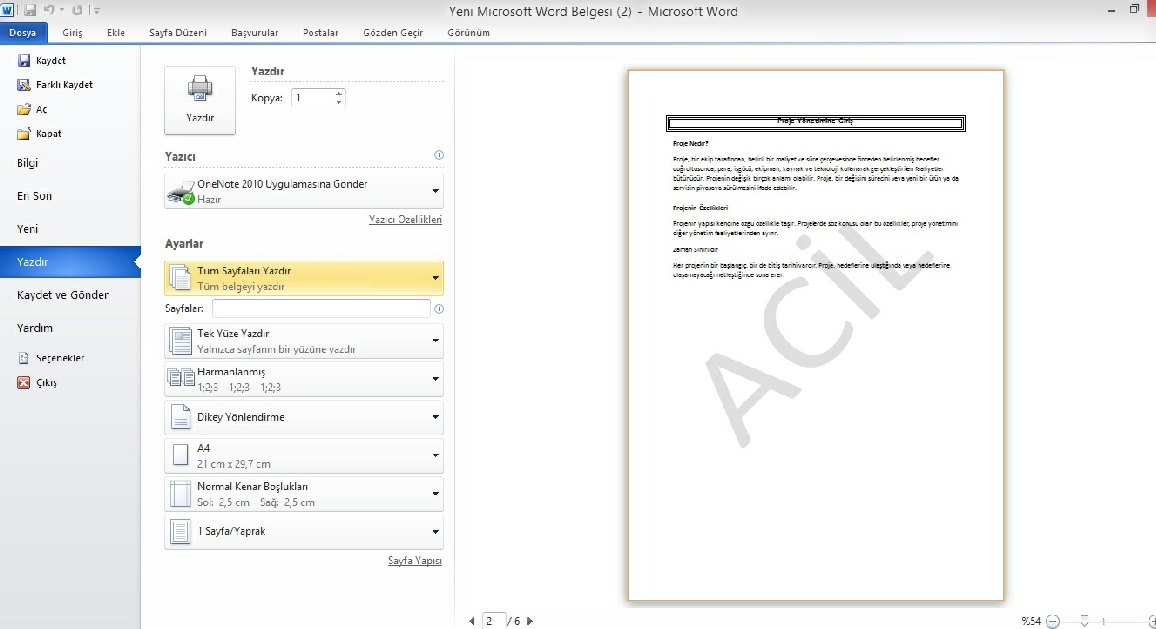Open the Yazıcı Özellikleri link
Image resolution: width=1156 pixels, height=629 pixels.
click(x=405, y=219)
